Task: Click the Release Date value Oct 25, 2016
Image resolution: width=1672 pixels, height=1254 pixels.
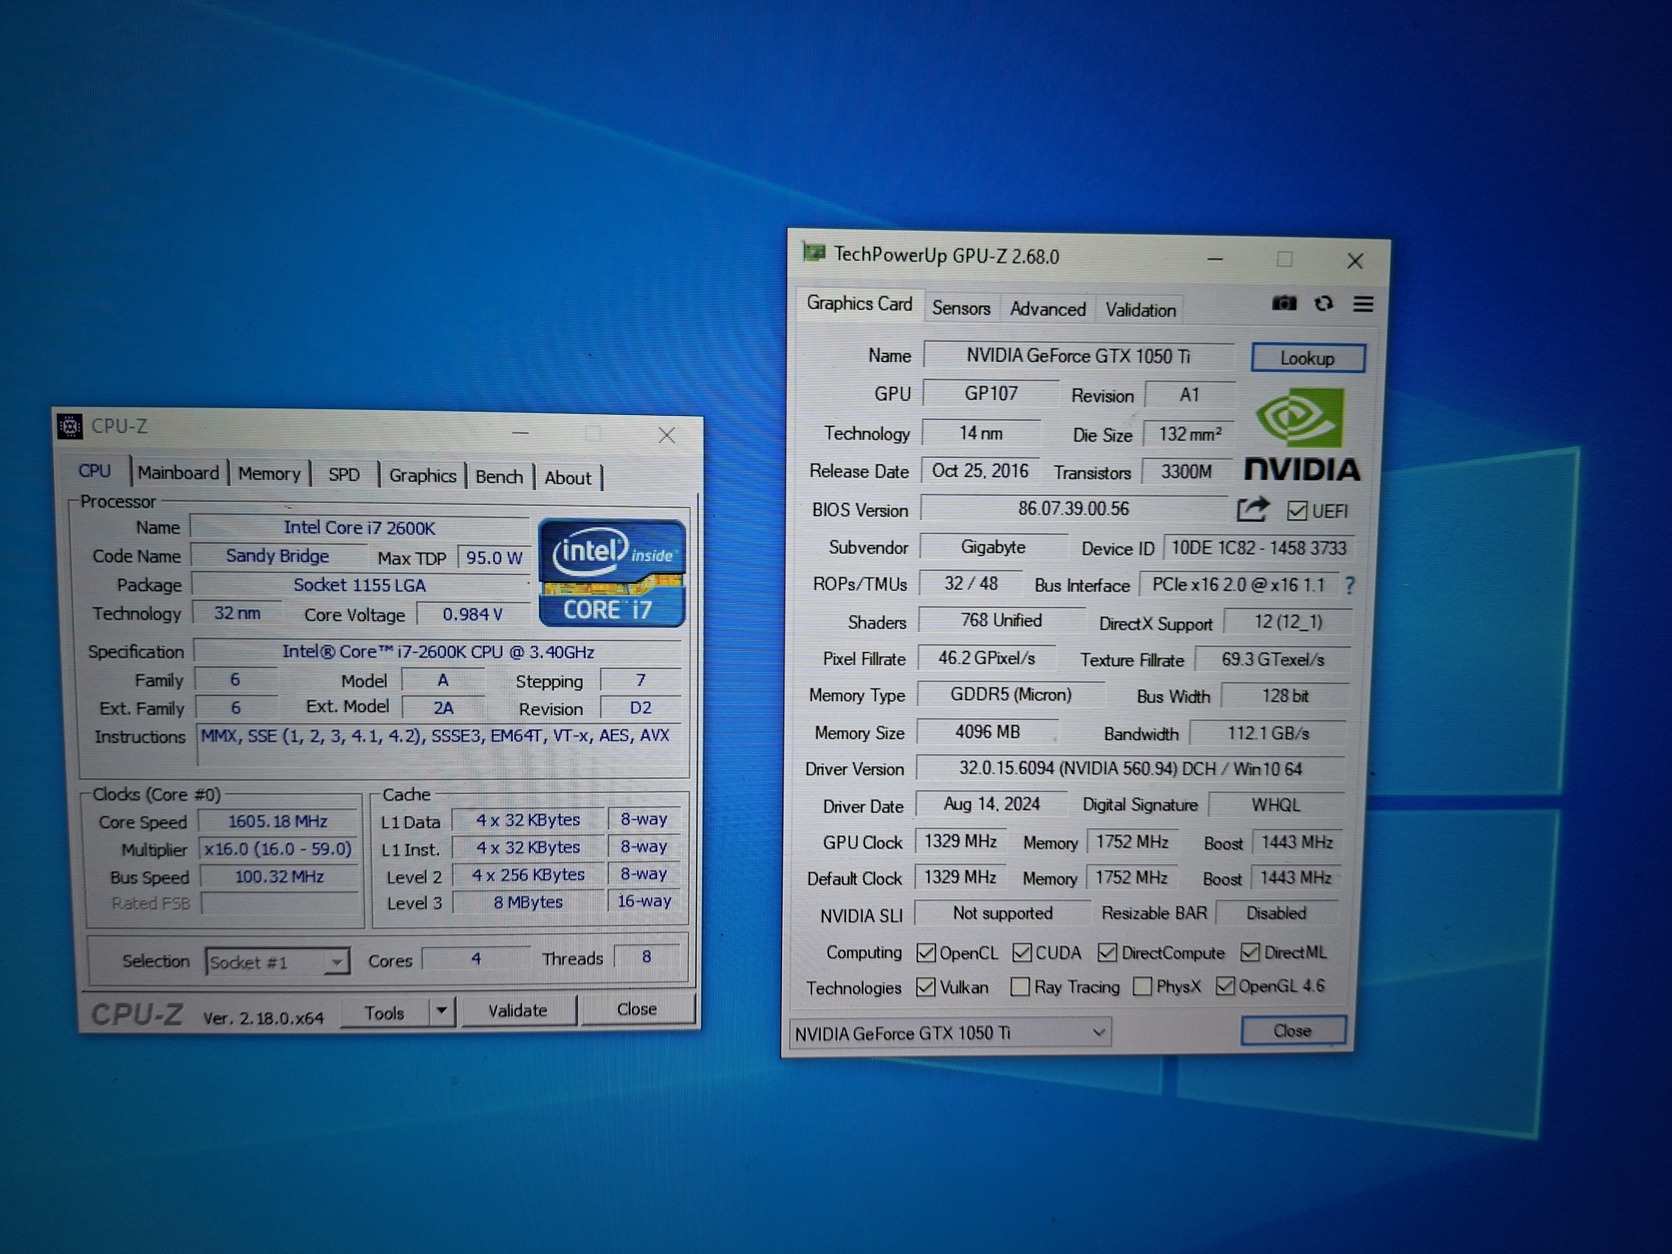Action: (x=981, y=471)
